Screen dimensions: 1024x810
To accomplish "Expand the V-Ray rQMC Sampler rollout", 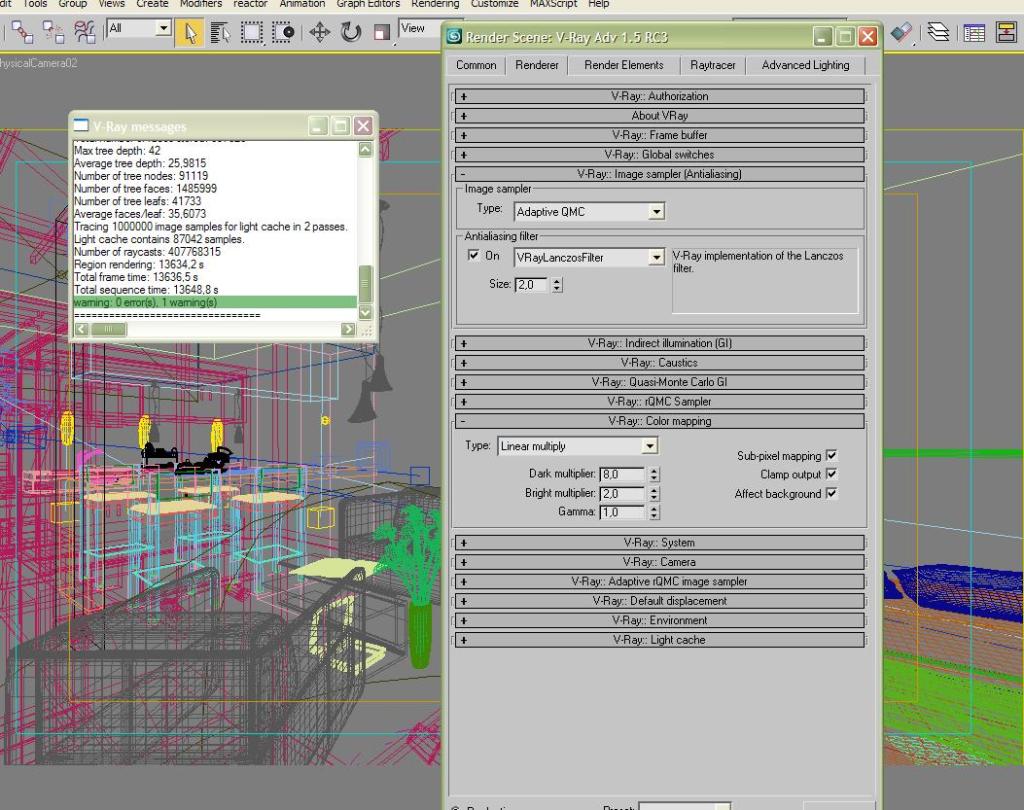I will [660, 402].
